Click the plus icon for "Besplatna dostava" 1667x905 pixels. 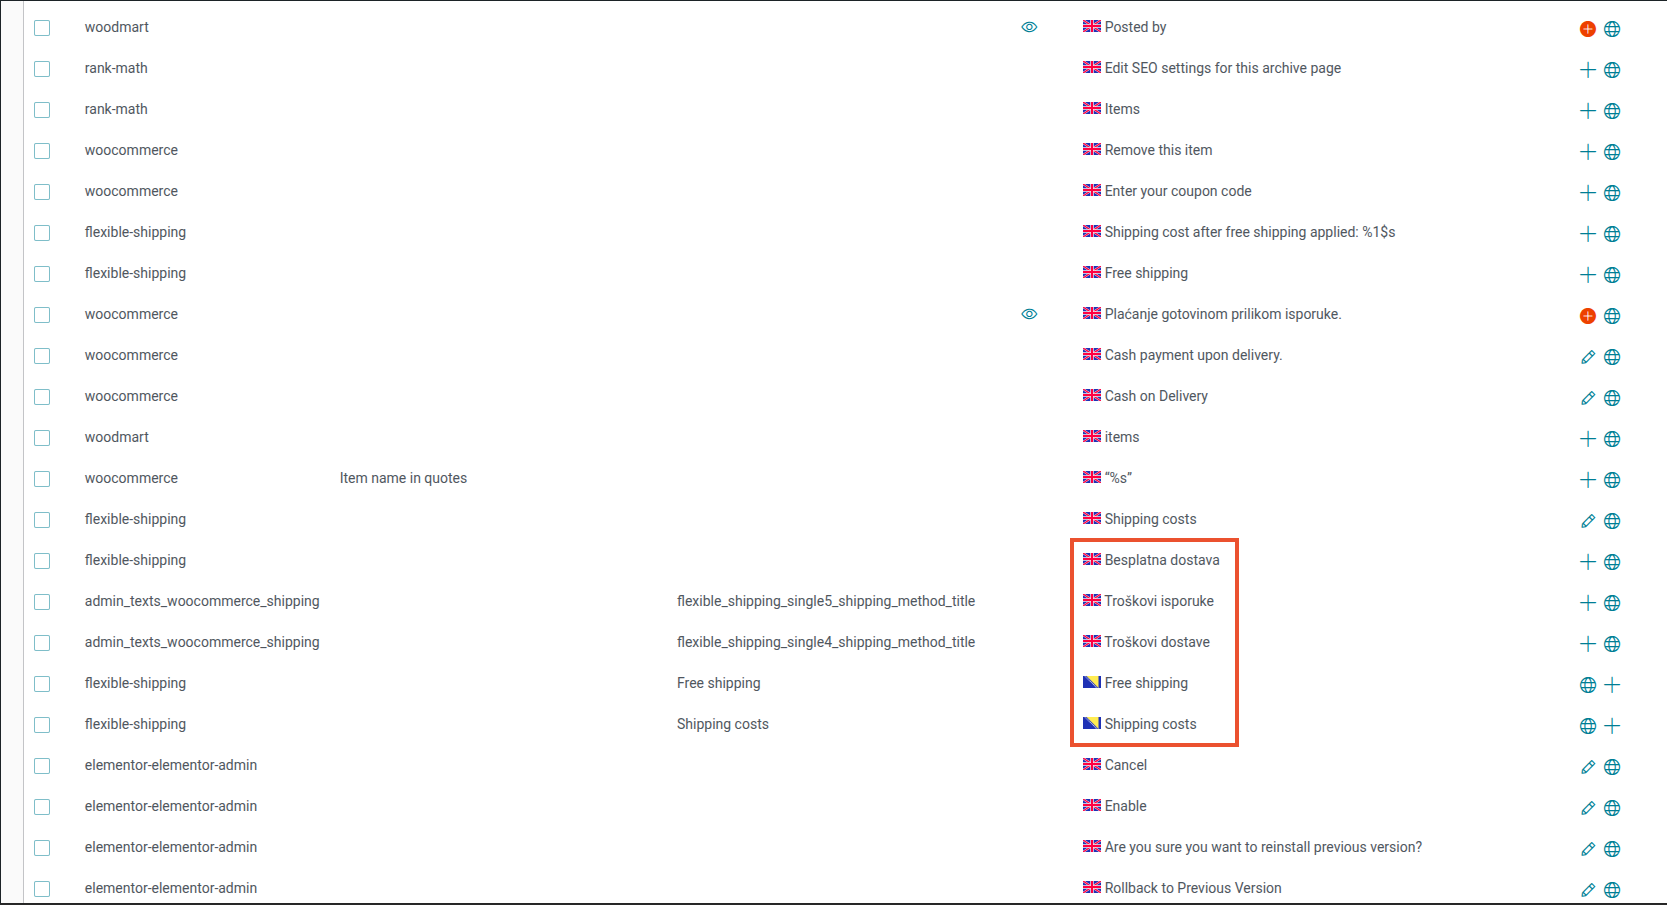coord(1587,562)
